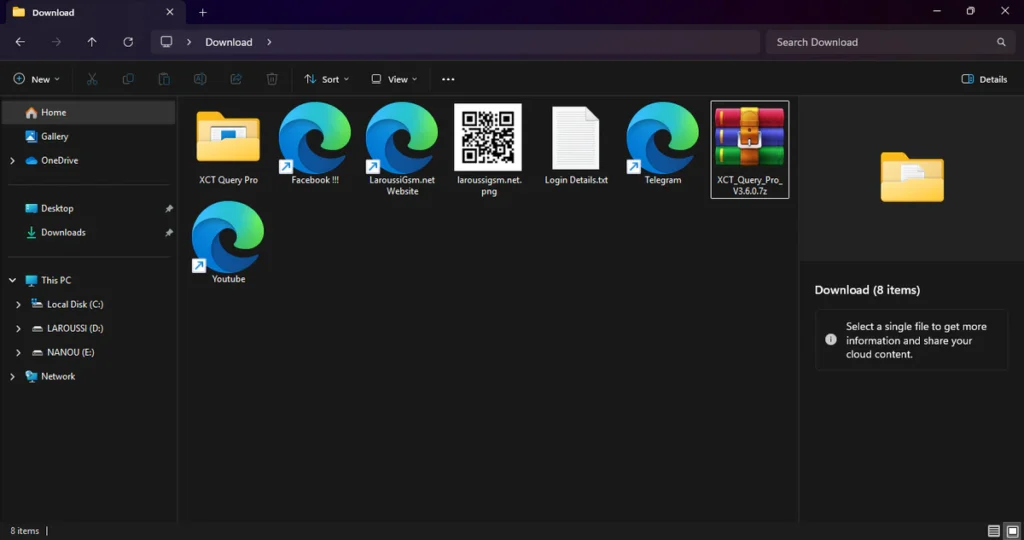This screenshot has width=1024, height=540.
Task: Select the Telegram shortcut icon
Action: click(662, 144)
